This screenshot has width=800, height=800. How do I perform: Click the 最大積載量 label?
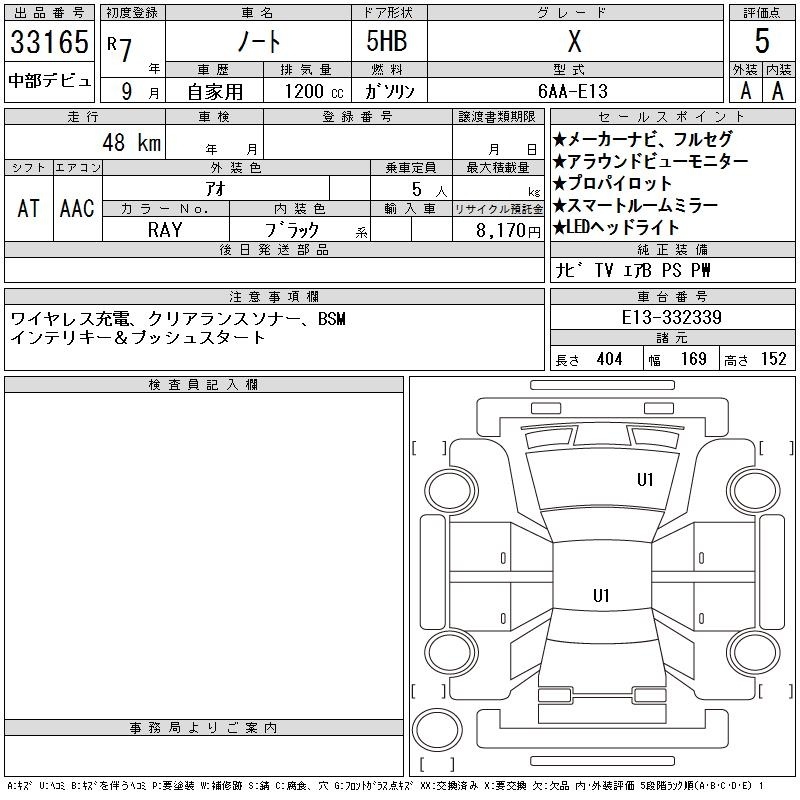(498, 167)
